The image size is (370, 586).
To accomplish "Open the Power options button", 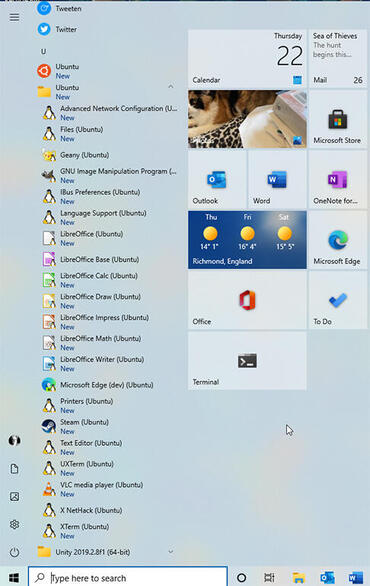I will click(x=14, y=552).
